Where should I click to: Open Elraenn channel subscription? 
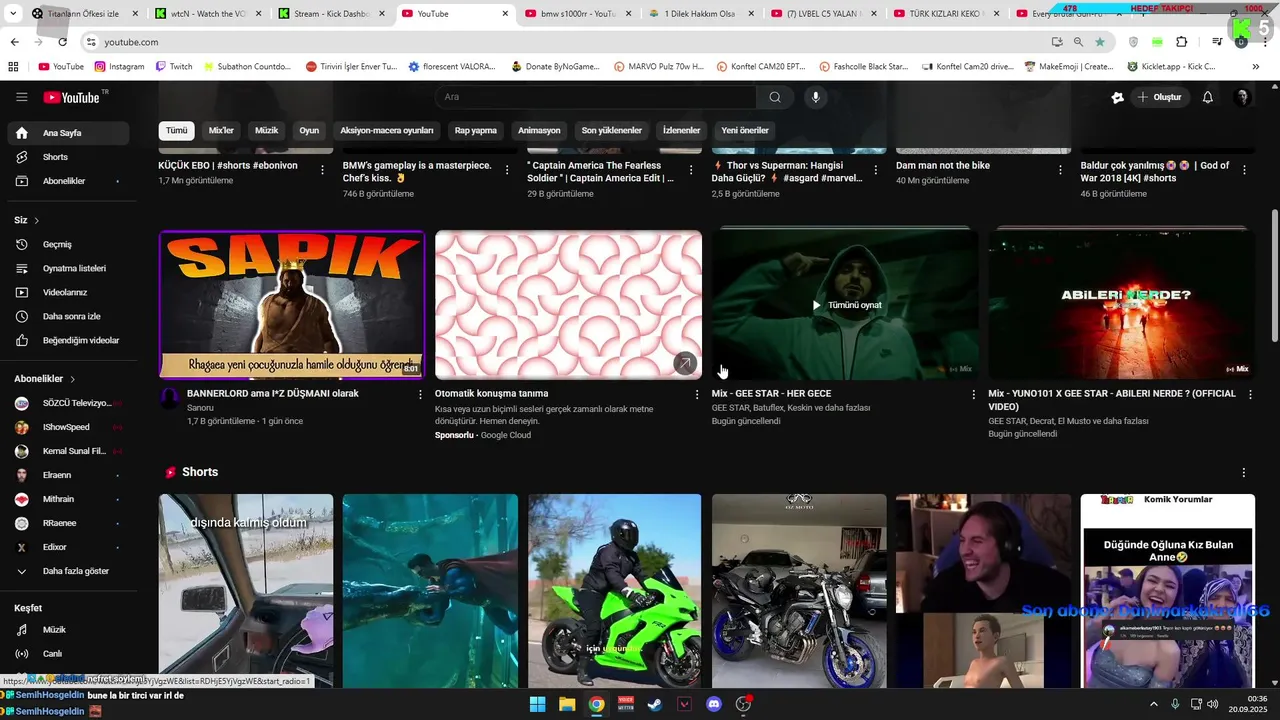tap(68, 475)
